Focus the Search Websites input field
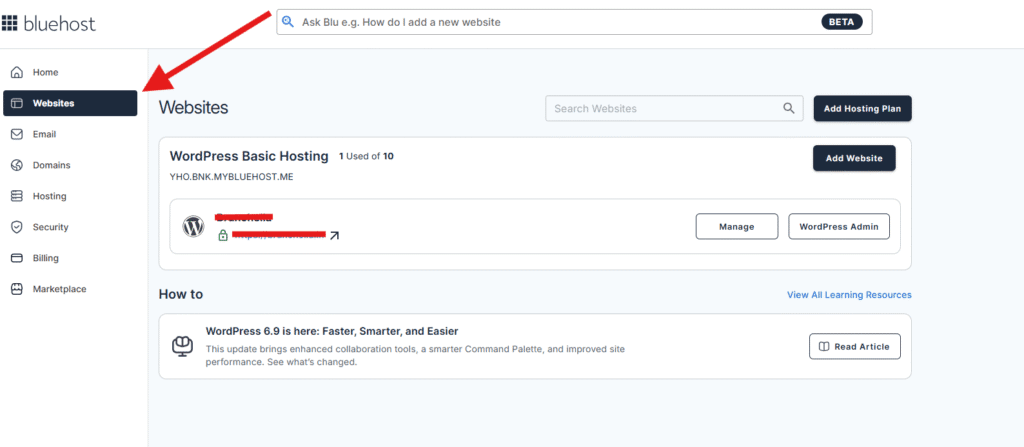Viewport: 1024px width, 447px height. 660,108
